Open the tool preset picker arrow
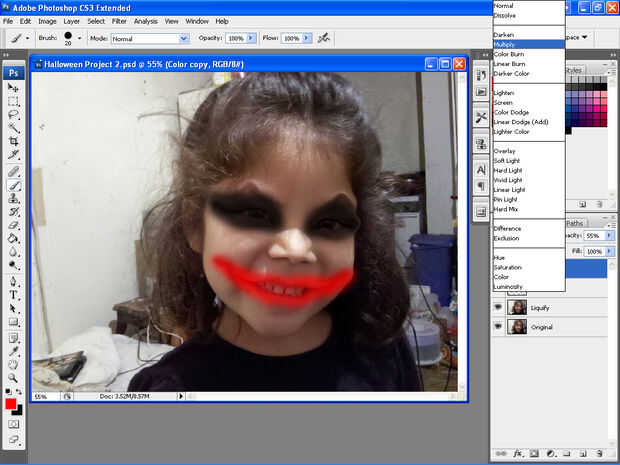Image resolution: width=620 pixels, height=465 pixels. point(27,38)
